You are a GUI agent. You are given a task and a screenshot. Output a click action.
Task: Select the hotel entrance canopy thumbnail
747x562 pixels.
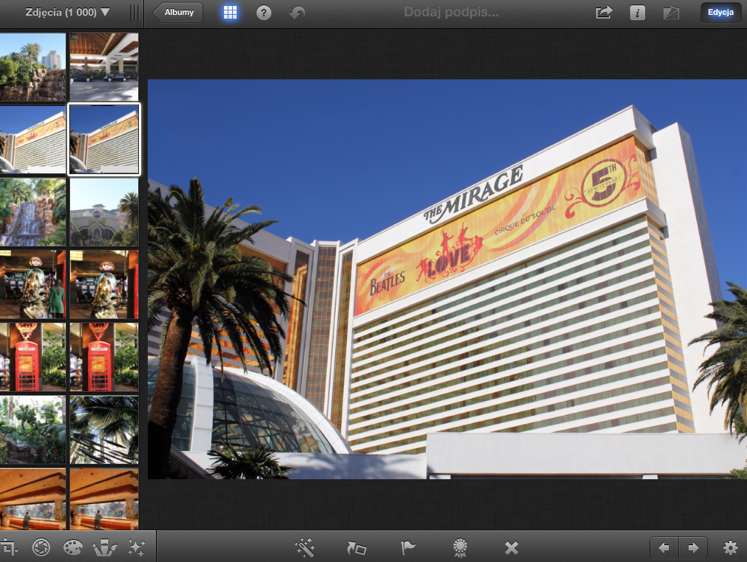pos(104,67)
